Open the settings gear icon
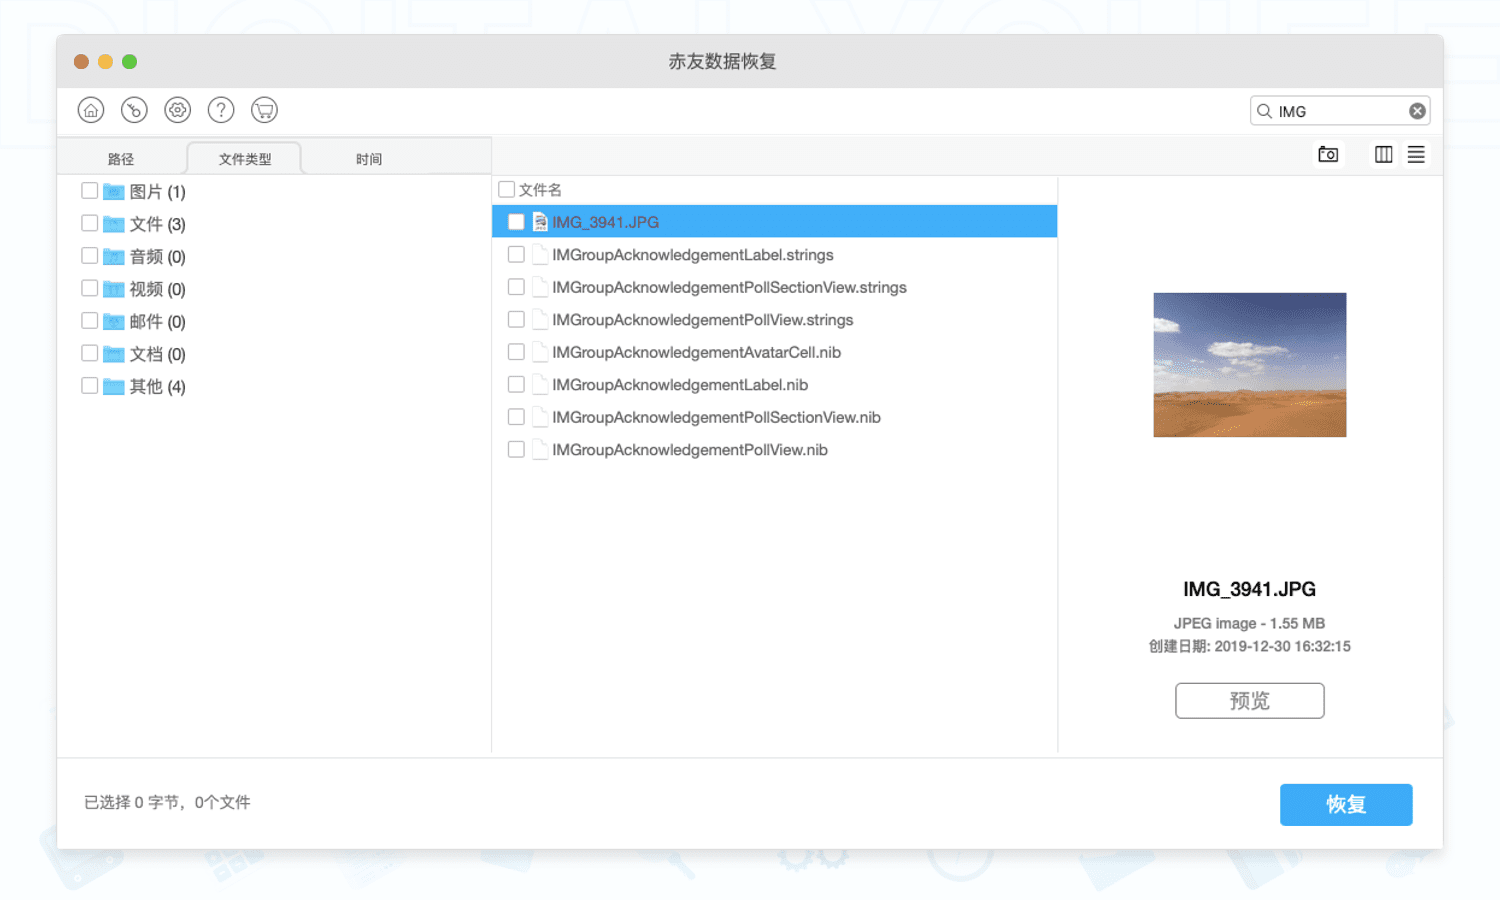This screenshot has height=900, width=1500. pos(178,110)
